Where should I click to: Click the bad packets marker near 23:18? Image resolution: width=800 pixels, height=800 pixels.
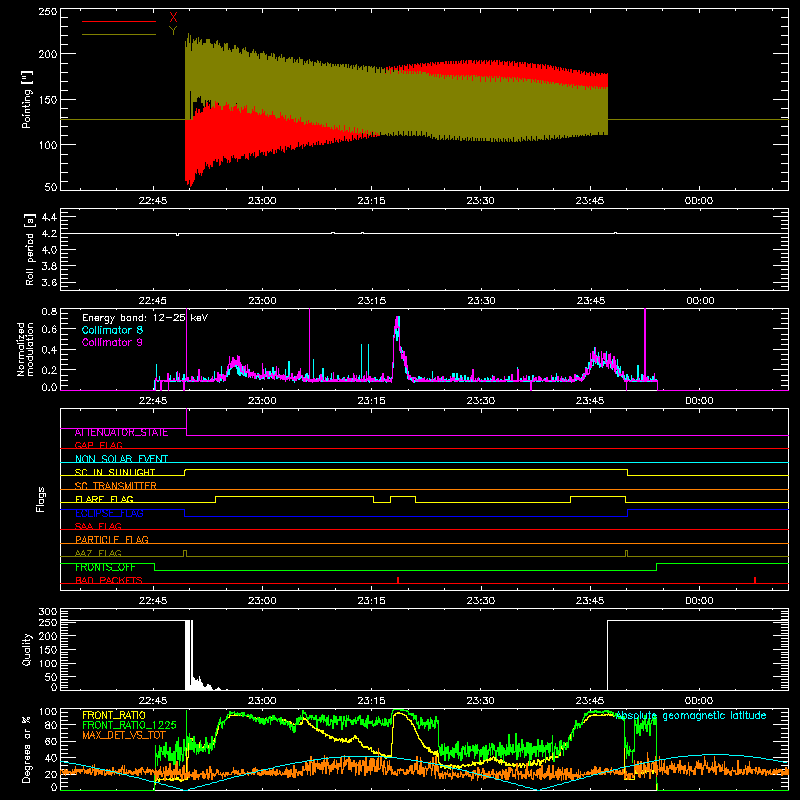(397, 580)
